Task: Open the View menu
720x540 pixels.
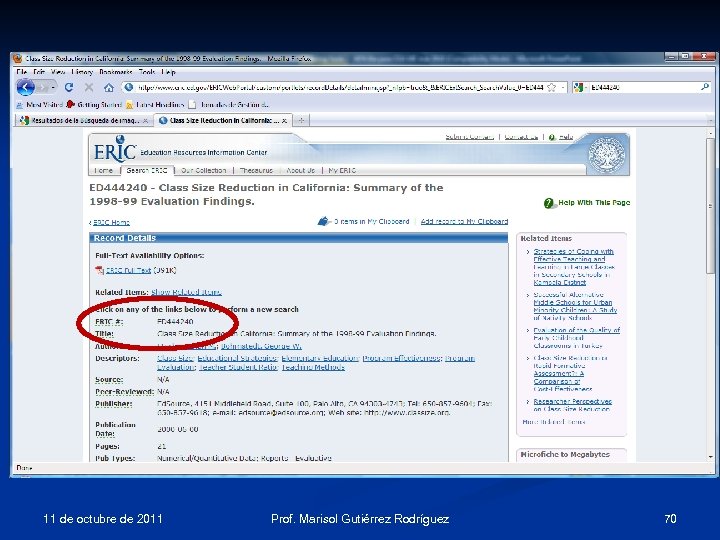Action: pos(58,72)
